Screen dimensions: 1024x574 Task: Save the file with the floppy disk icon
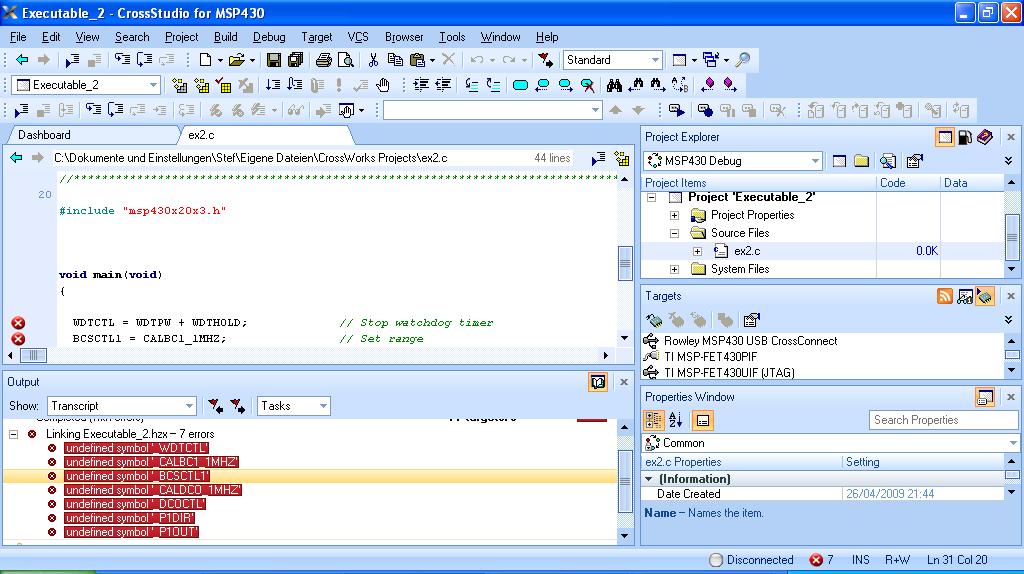pos(274,60)
